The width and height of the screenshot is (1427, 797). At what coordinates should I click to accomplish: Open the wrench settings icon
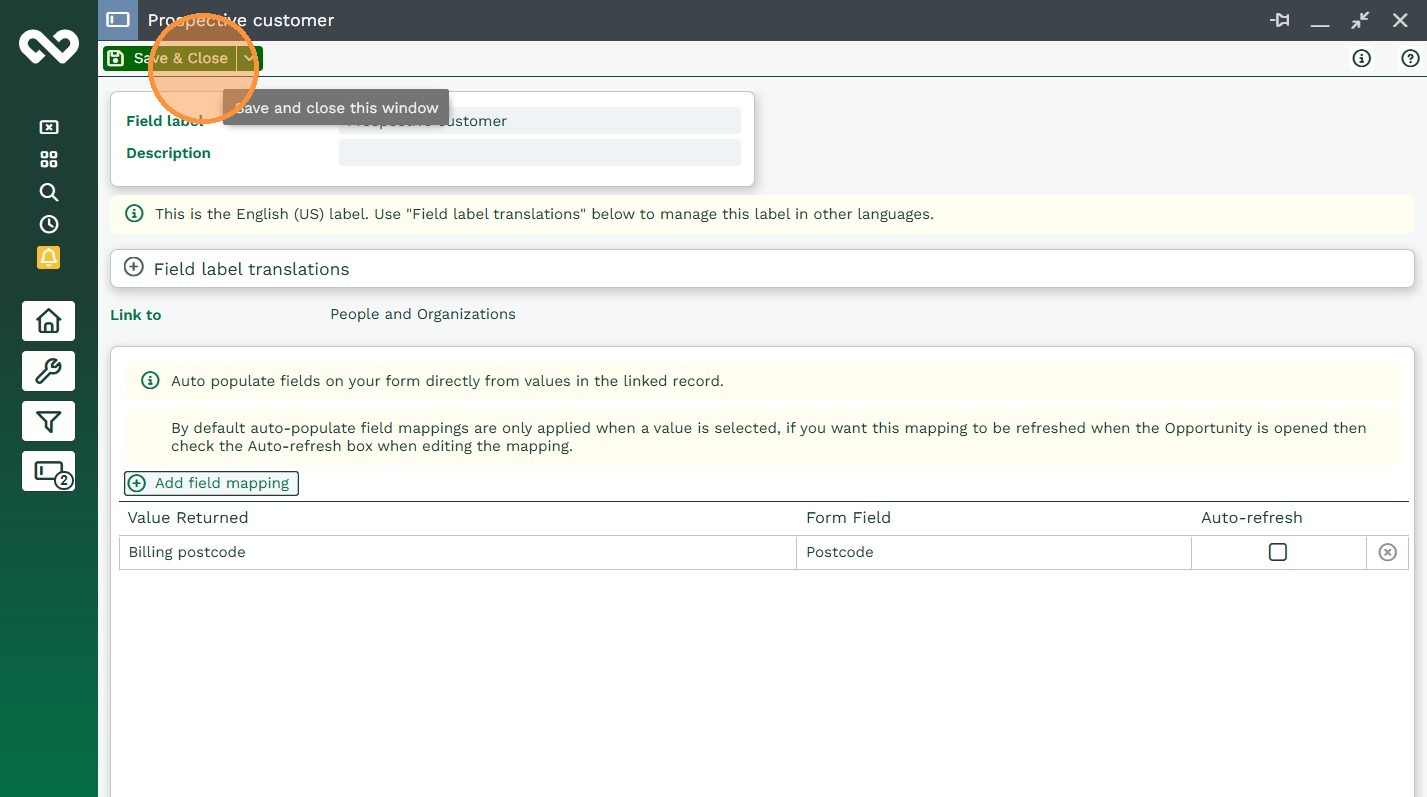coord(48,371)
